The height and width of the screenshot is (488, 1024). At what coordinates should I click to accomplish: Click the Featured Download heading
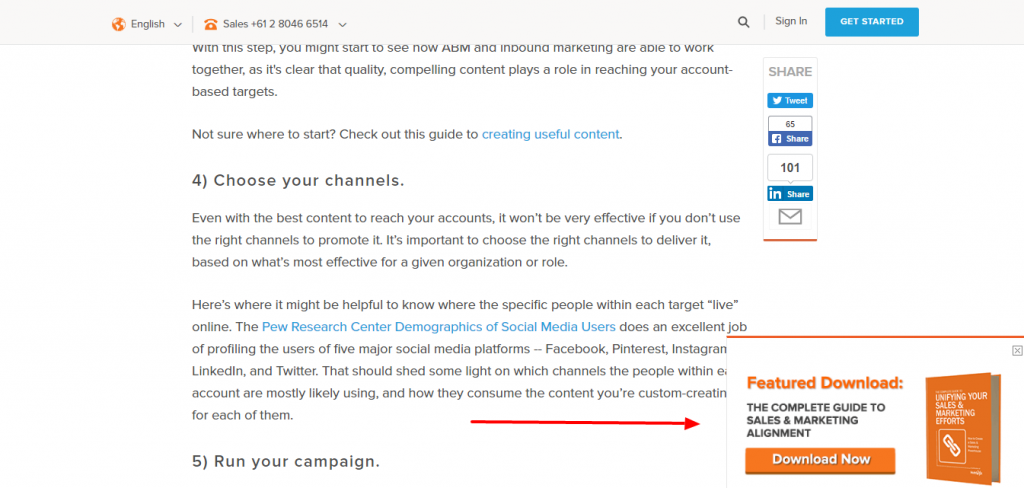tap(825, 383)
